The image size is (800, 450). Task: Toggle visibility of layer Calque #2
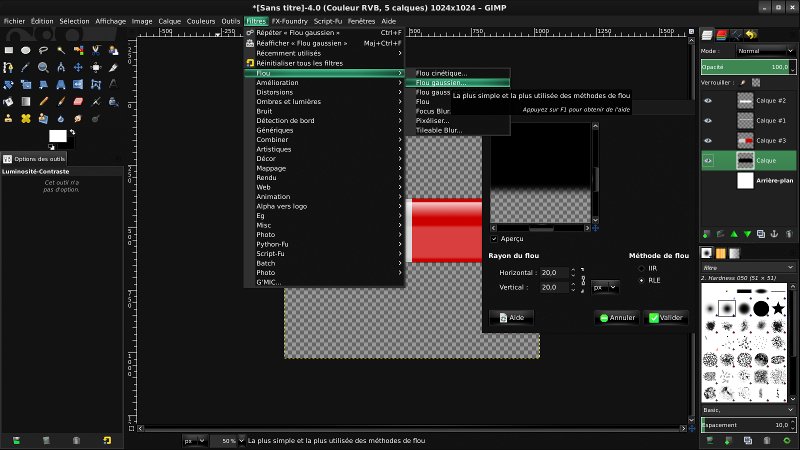tap(708, 101)
